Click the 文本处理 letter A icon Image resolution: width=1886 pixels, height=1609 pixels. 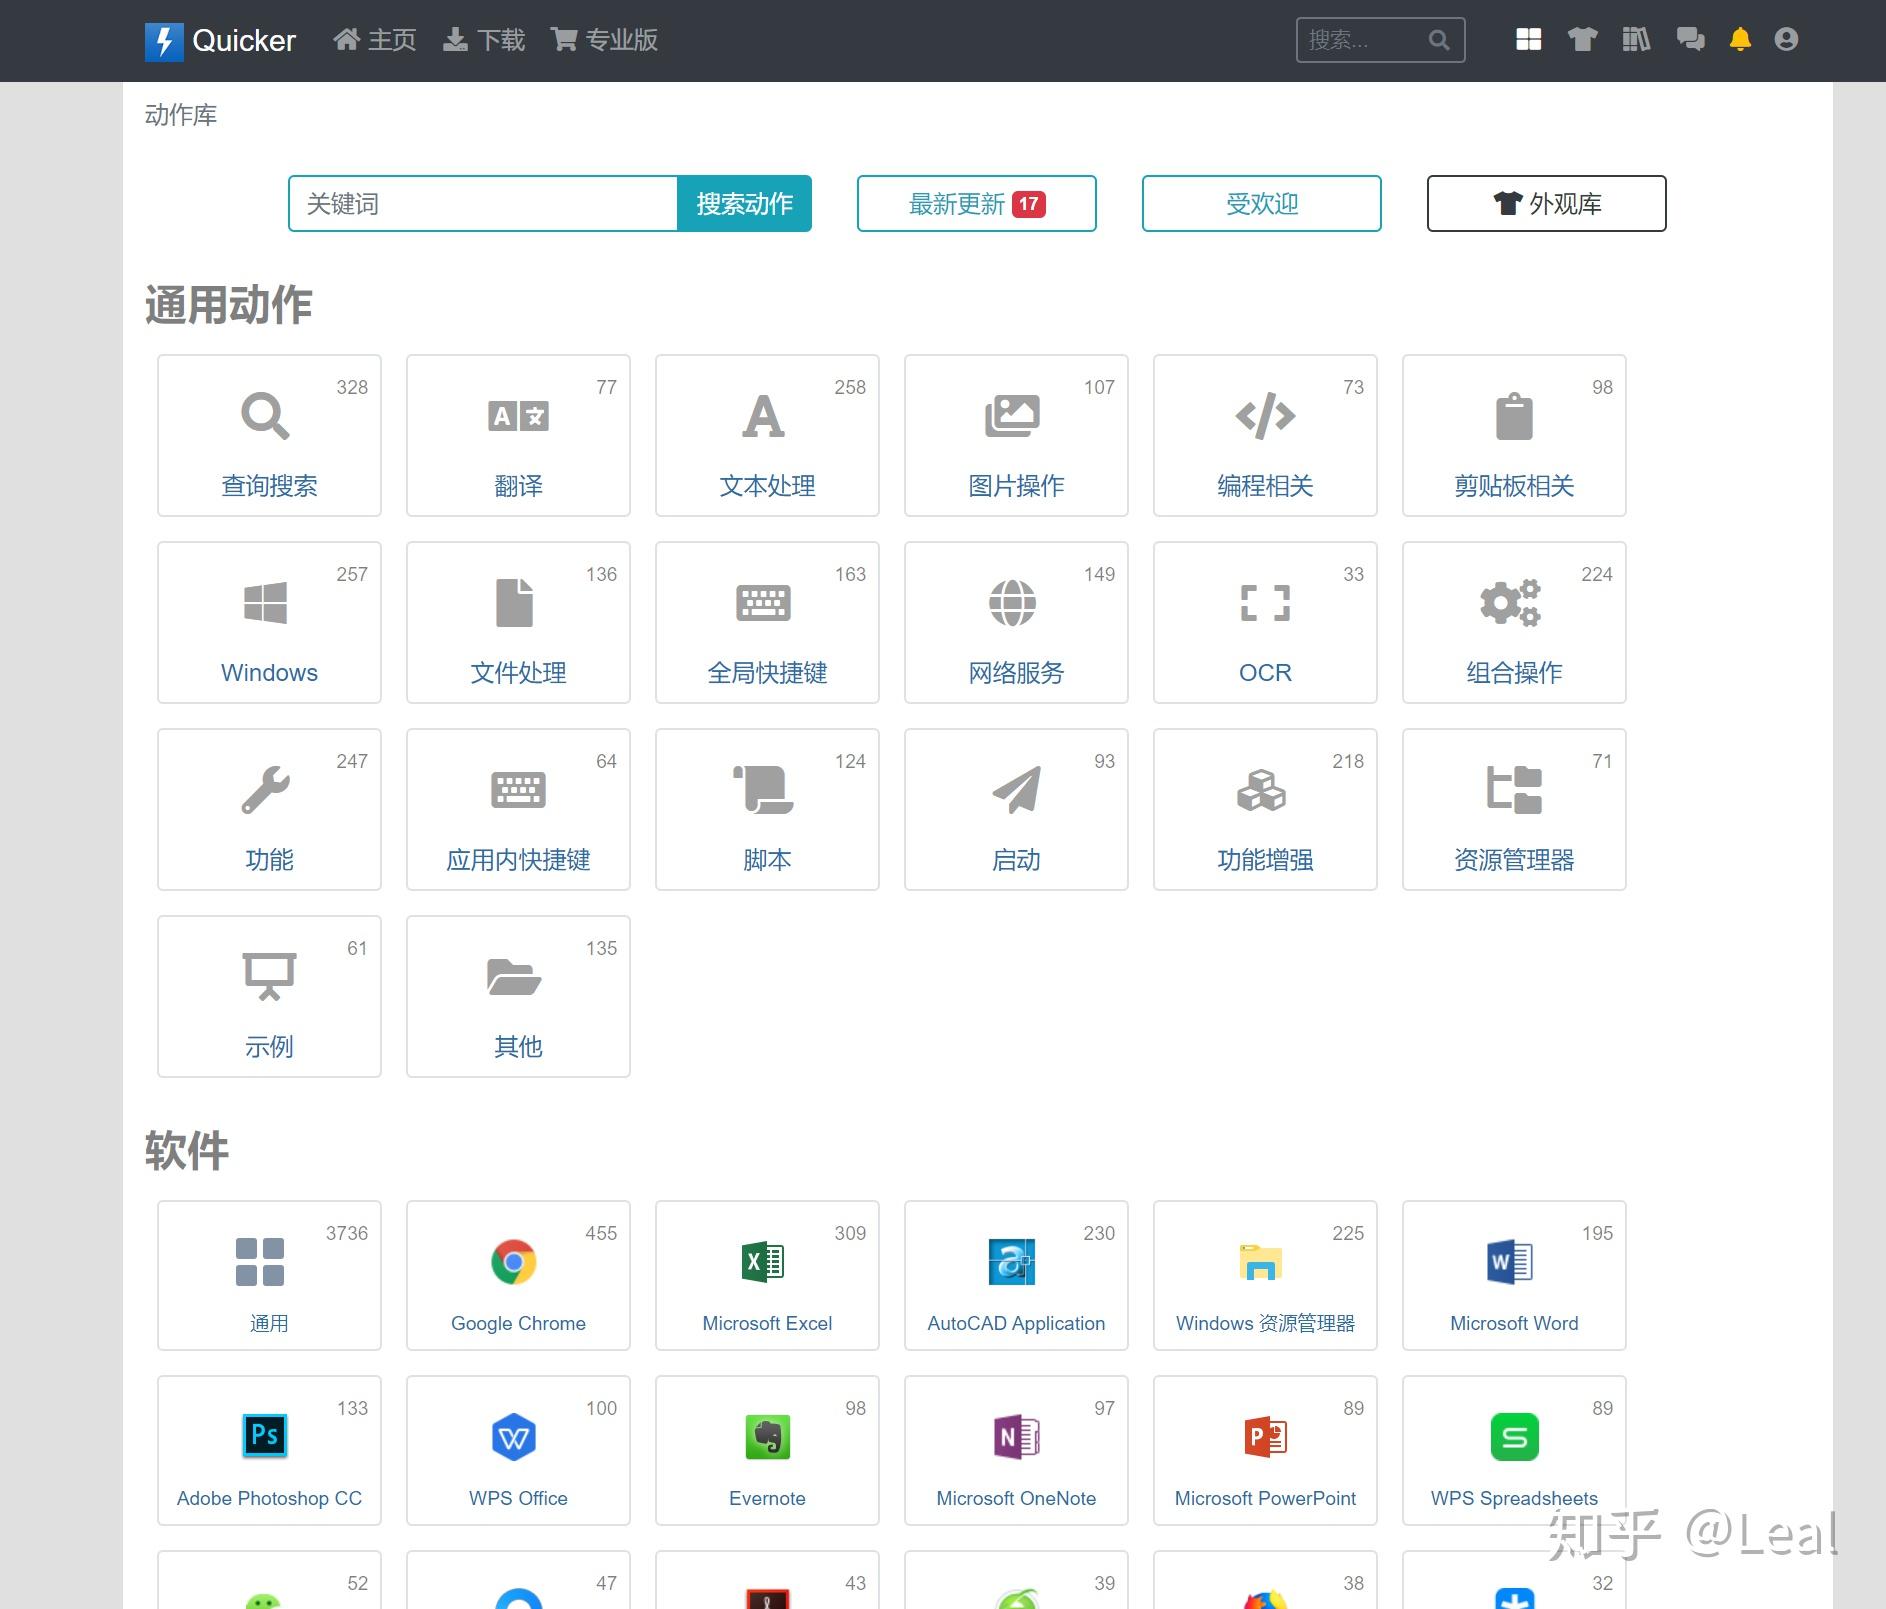(x=764, y=416)
